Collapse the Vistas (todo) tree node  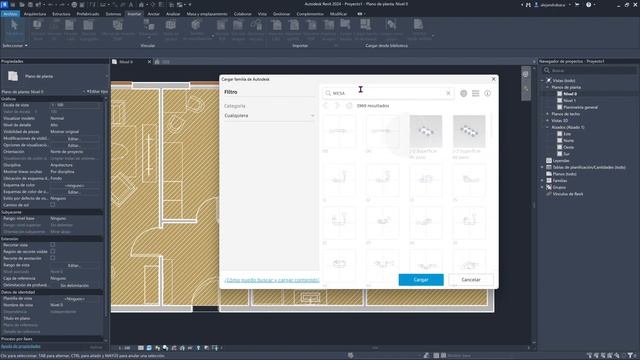tap(543, 80)
